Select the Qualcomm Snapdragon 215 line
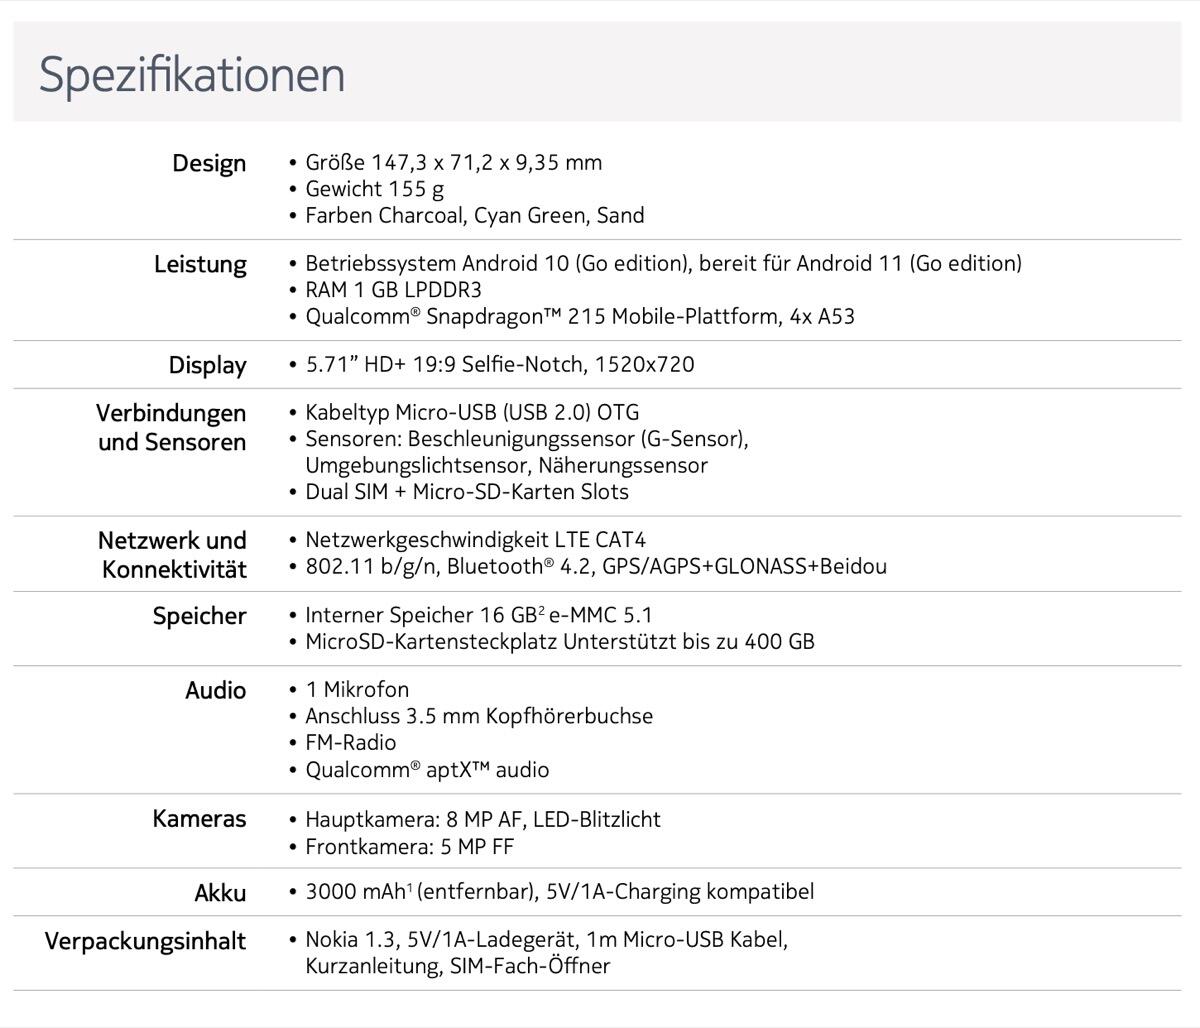 (580, 317)
